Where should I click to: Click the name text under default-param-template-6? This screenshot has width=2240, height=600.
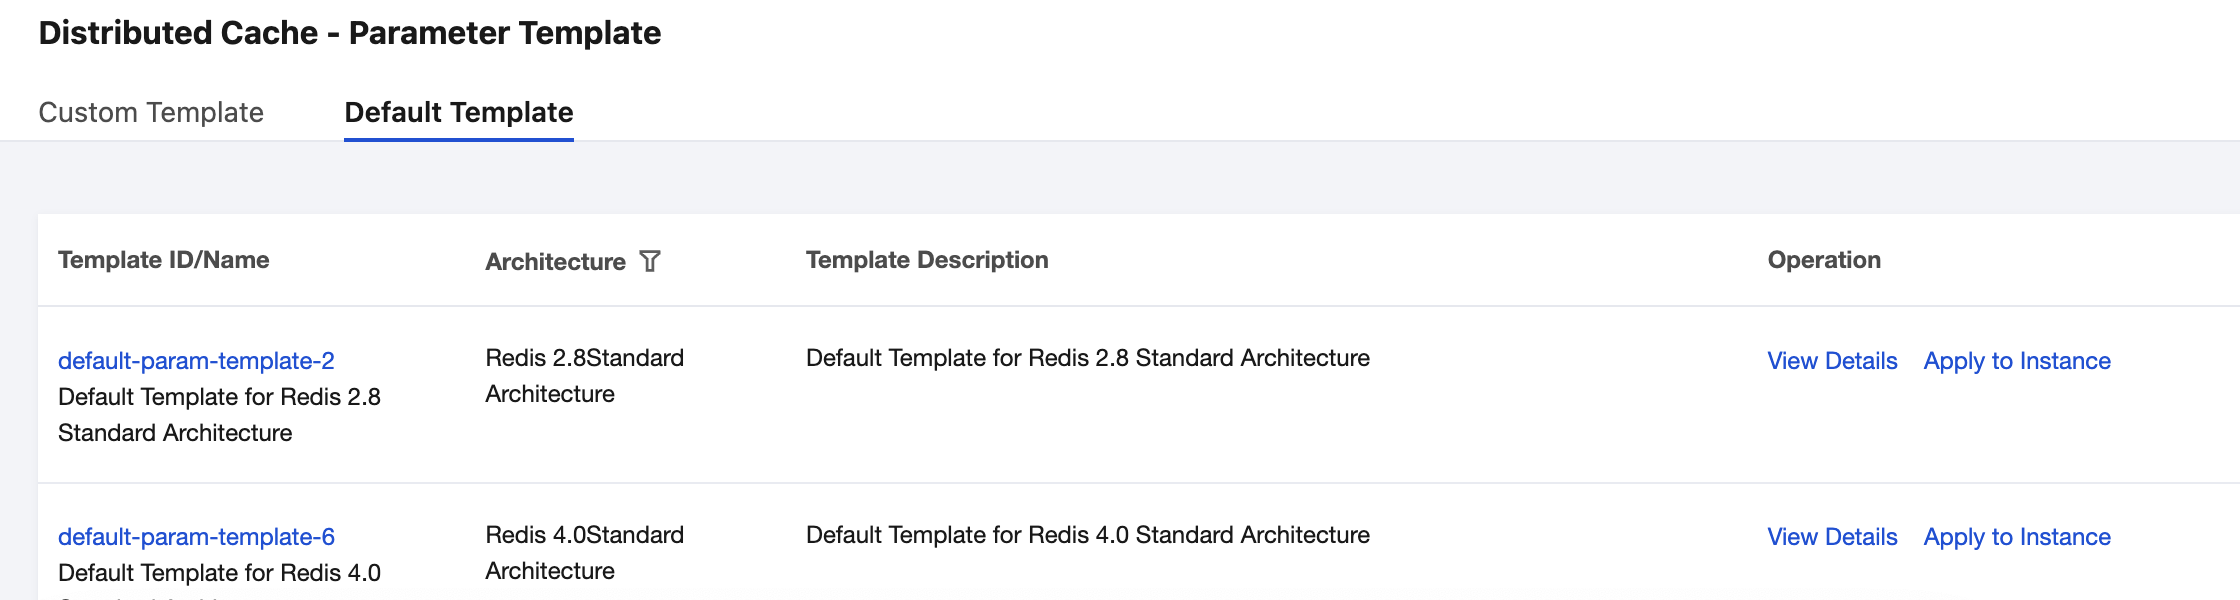coord(219,573)
